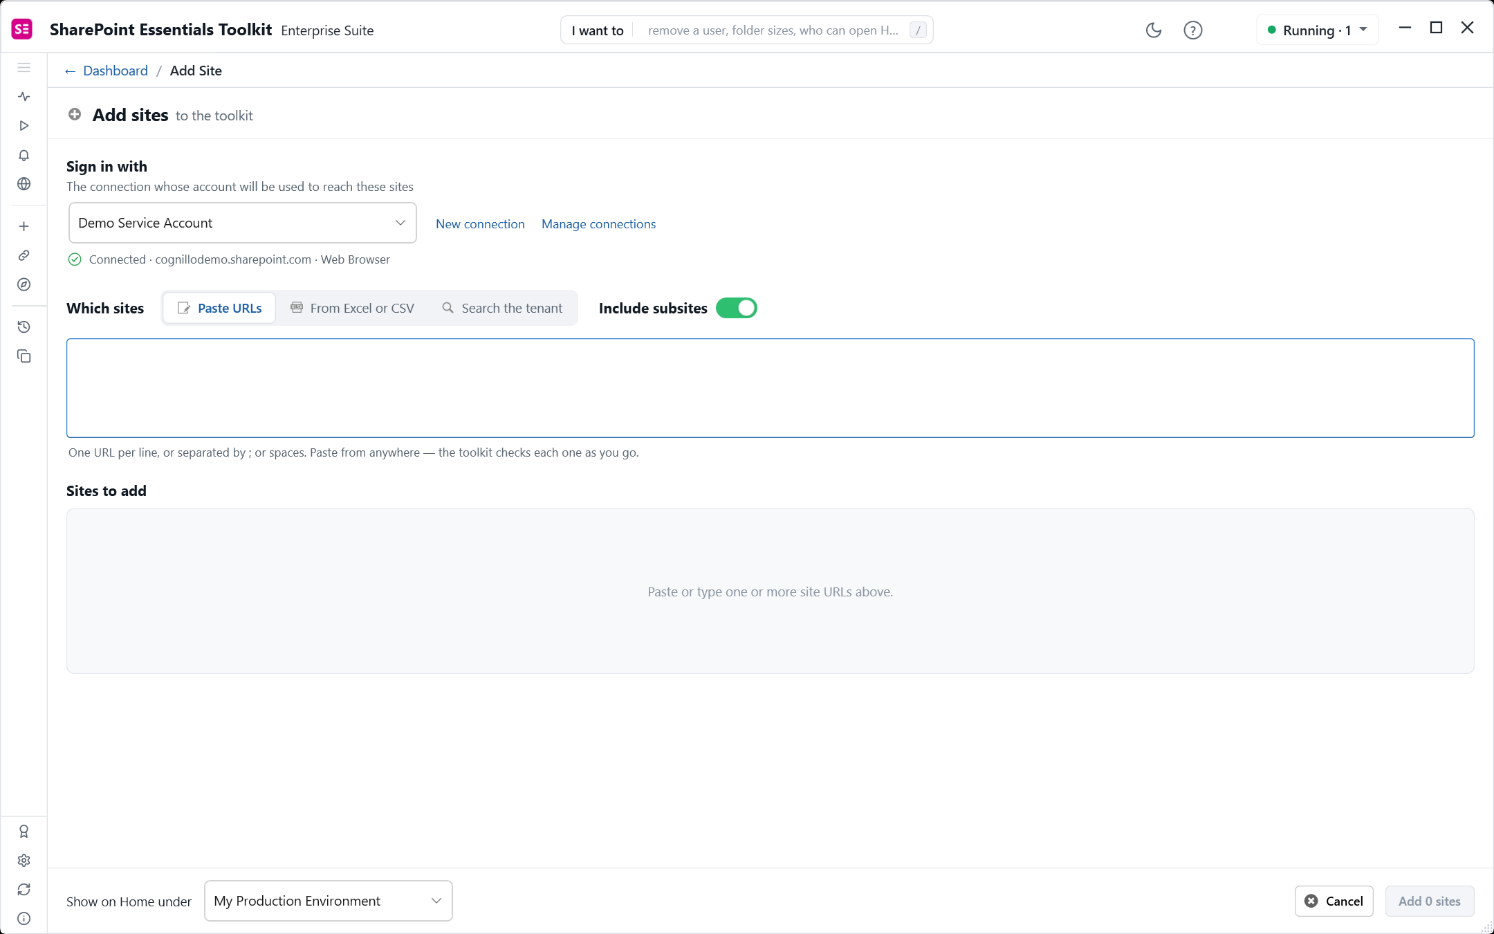Click the Add 0 sites button
This screenshot has width=1494, height=934.
(1429, 901)
